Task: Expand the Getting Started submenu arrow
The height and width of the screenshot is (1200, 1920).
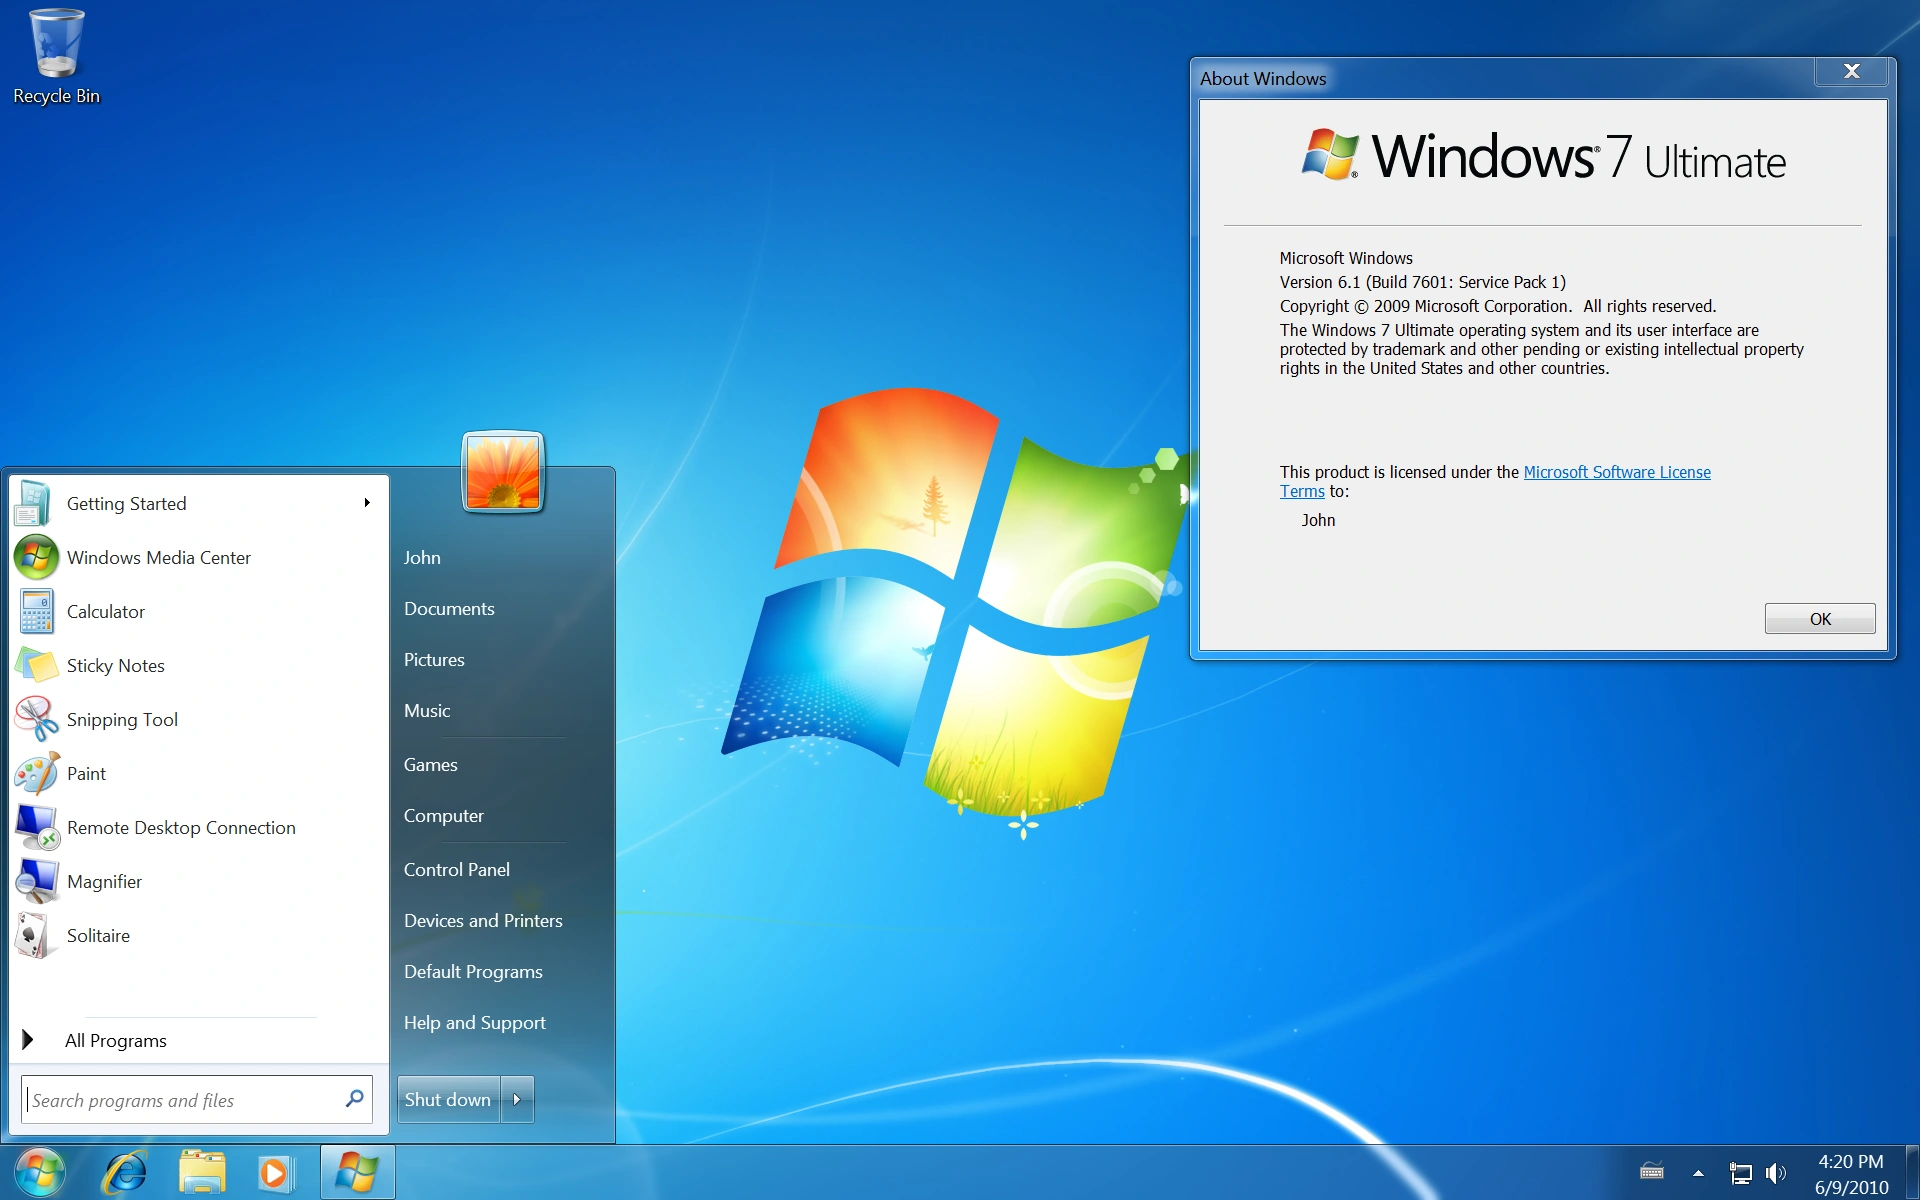Action: point(367,503)
